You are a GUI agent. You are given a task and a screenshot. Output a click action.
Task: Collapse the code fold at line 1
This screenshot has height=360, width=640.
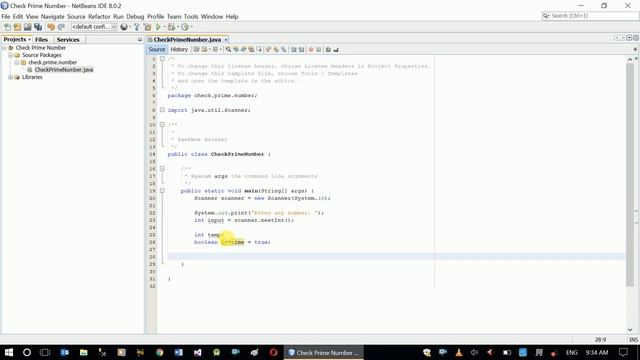(162, 59)
